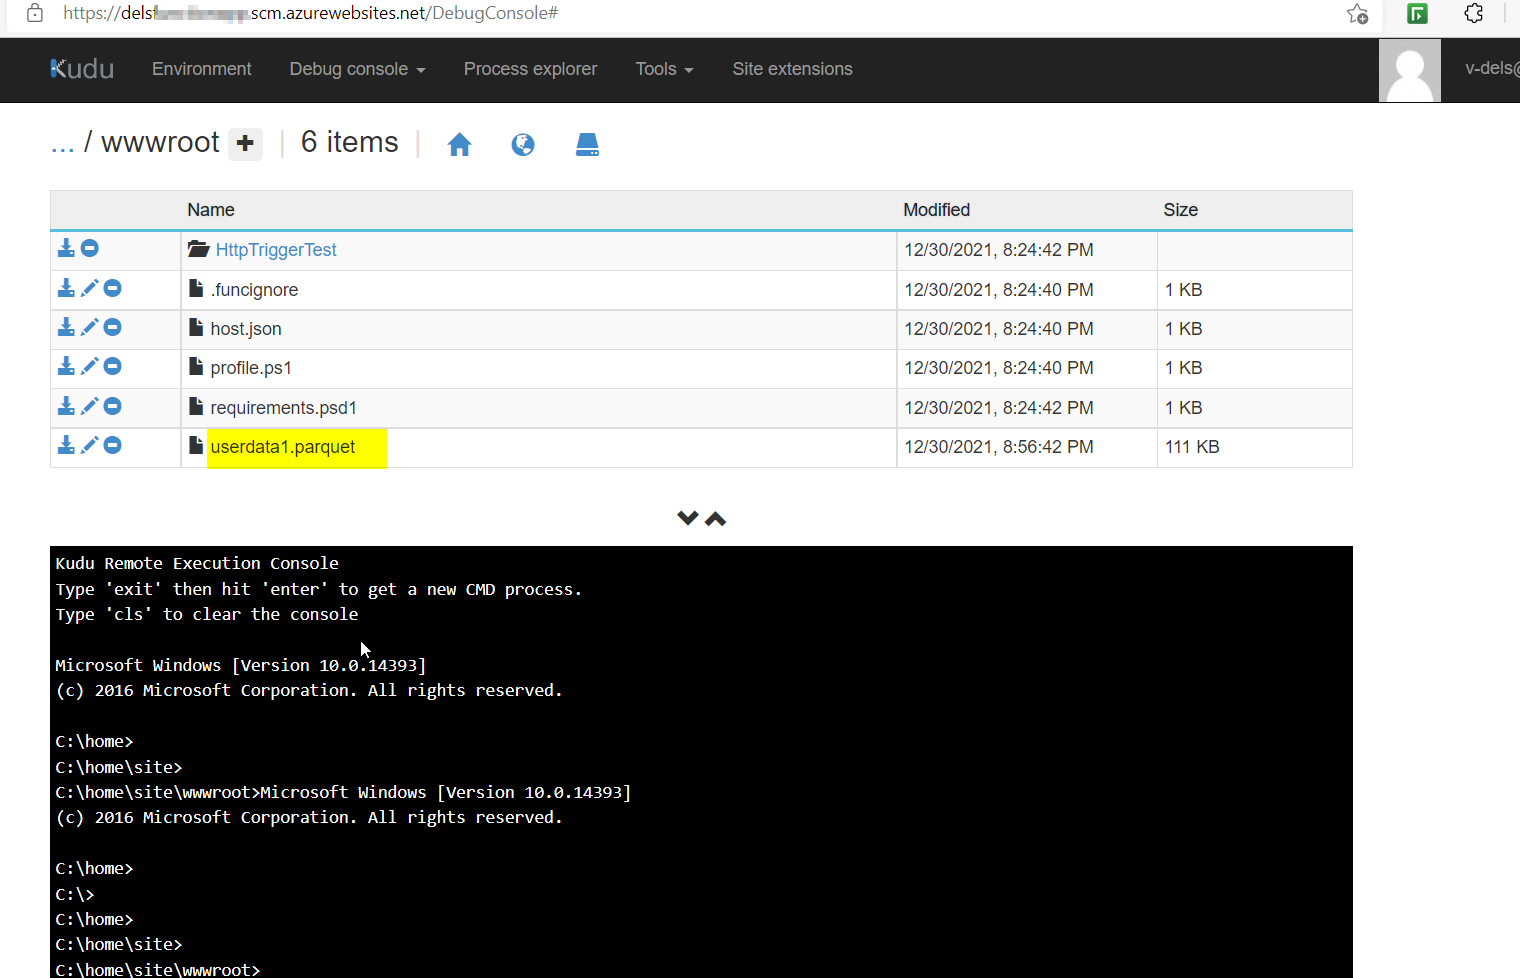
Task: Select the .funcignore file name
Action: (254, 290)
